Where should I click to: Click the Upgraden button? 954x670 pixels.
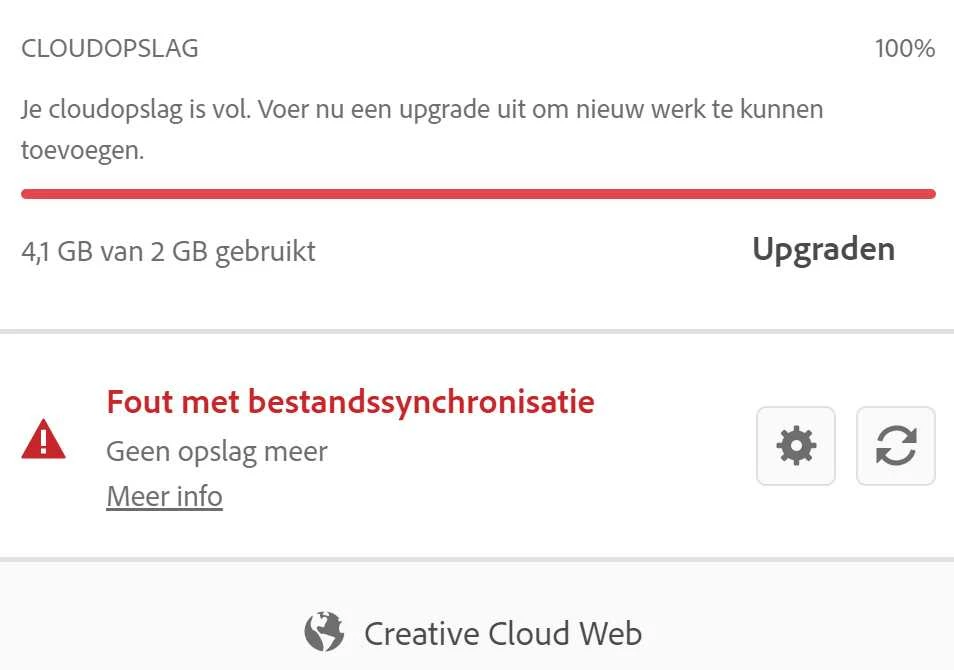(824, 250)
